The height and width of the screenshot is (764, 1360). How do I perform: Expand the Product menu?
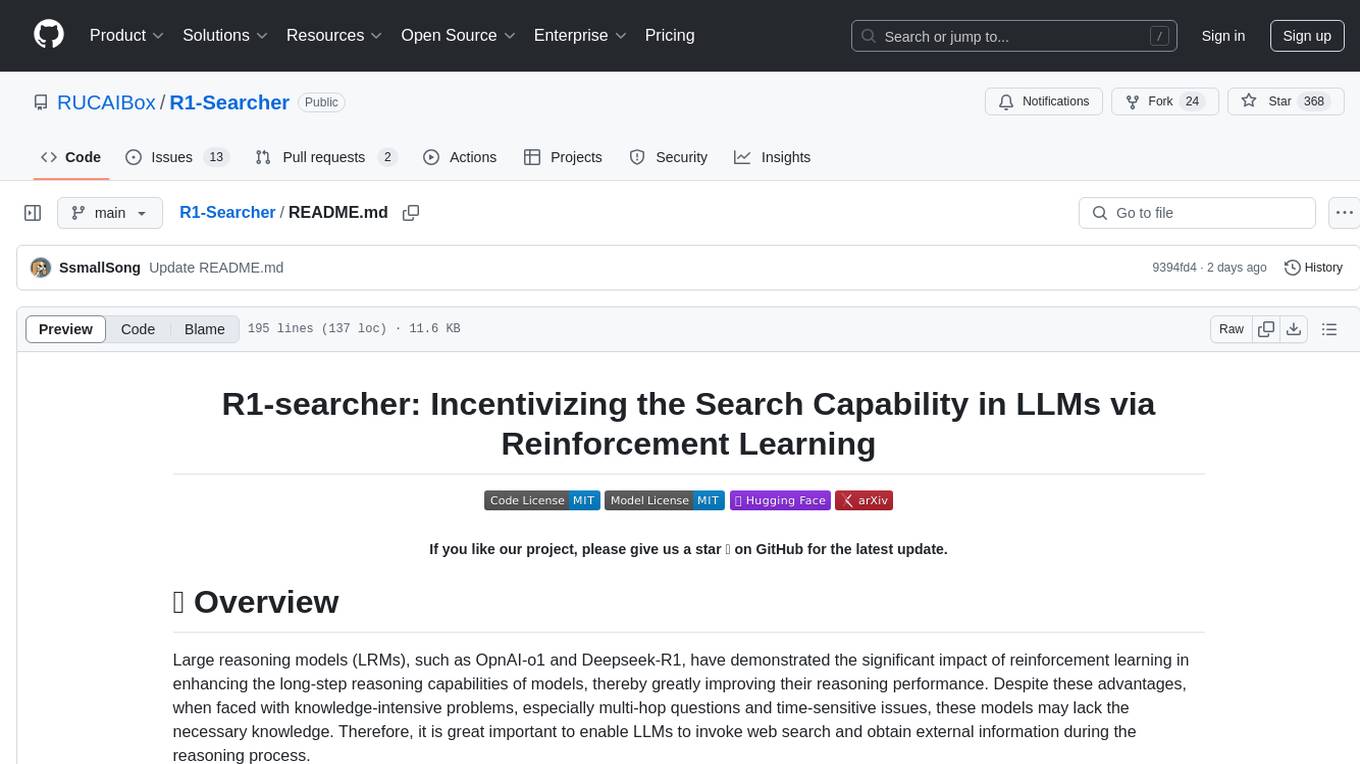[126, 35]
